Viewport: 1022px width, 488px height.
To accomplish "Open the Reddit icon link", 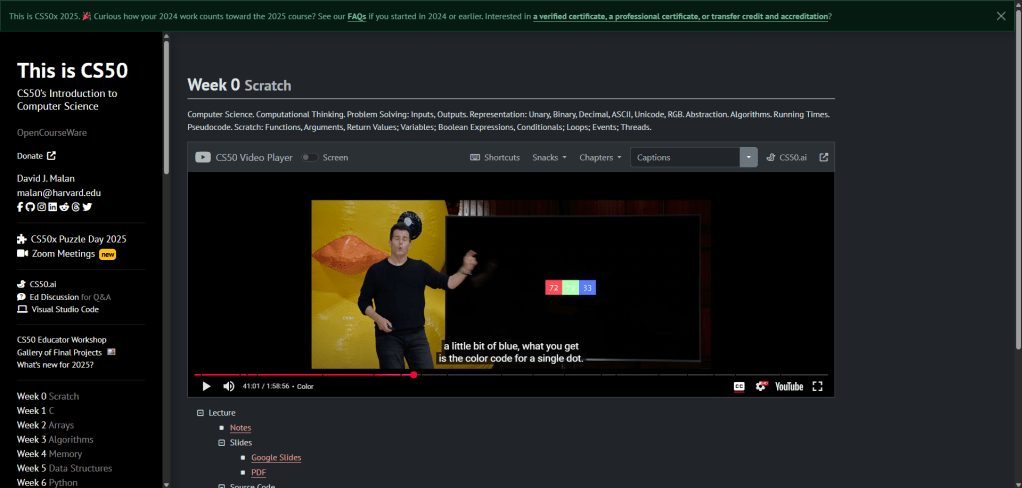I will pyautogui.click(x=64, y=207).
